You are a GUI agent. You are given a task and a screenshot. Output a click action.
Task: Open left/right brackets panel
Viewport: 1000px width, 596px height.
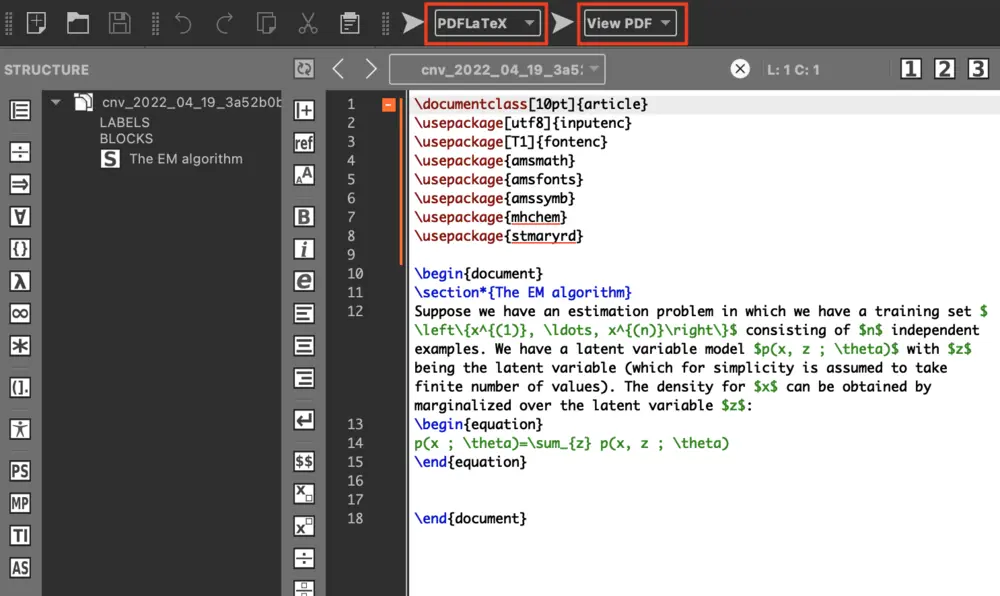[20, 387]
